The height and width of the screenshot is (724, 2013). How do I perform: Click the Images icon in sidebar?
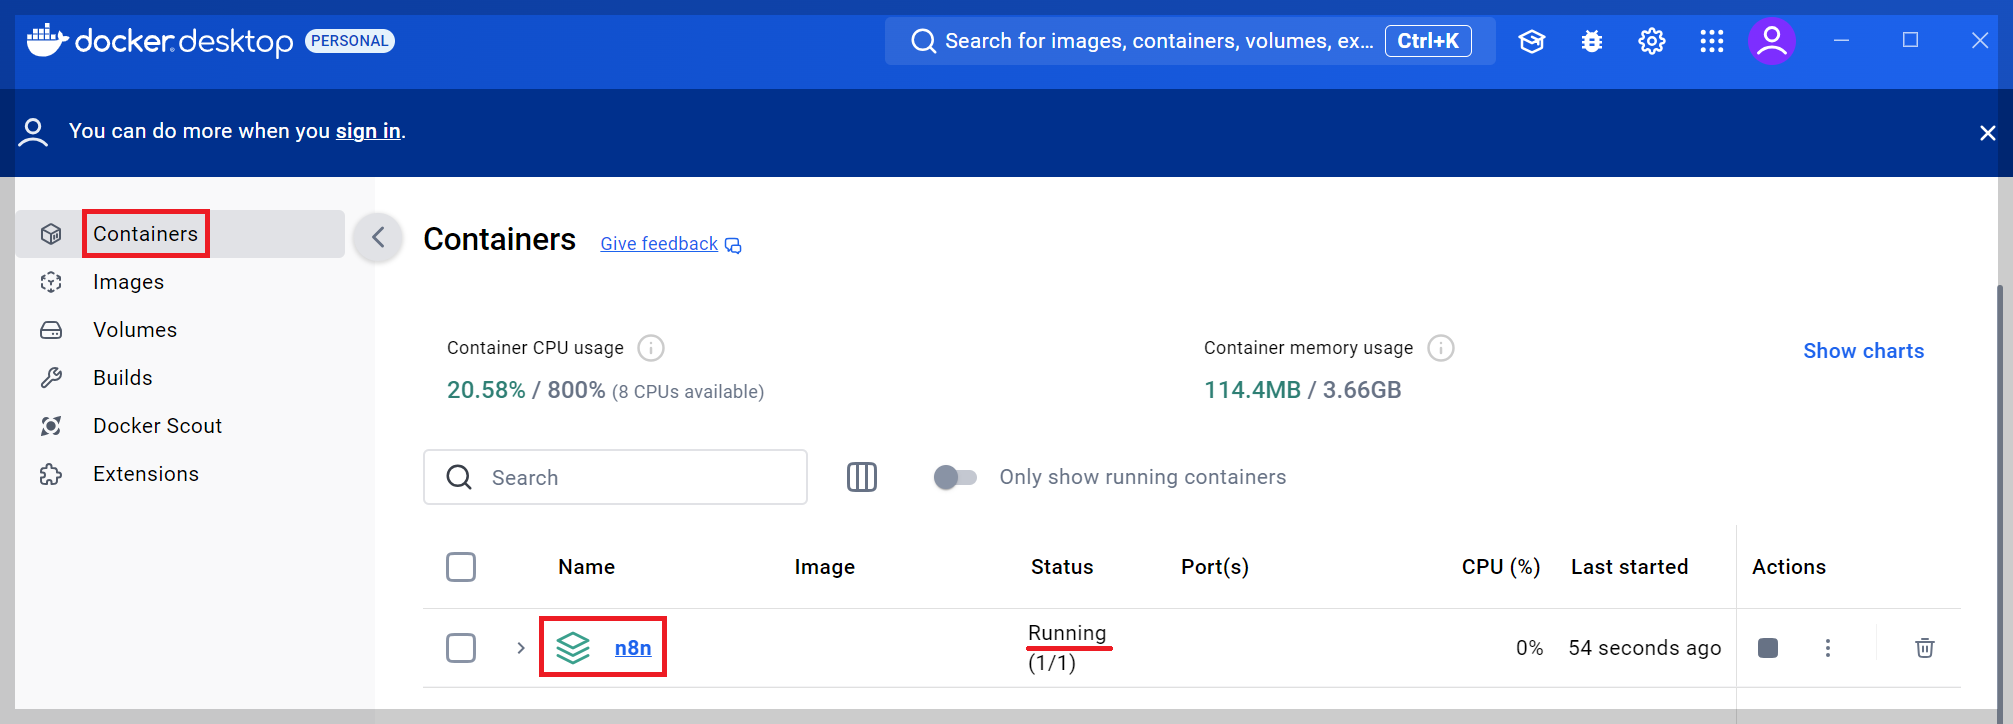pos(51,282)
